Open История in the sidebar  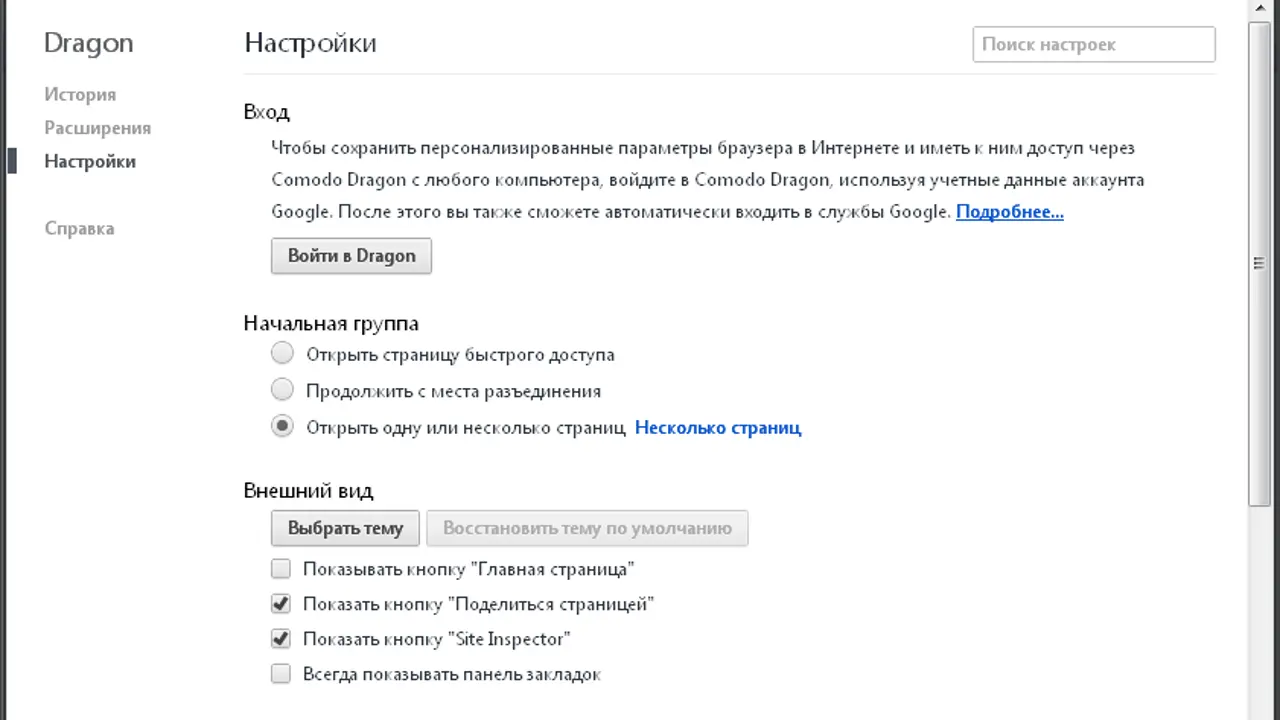[80, 95]
